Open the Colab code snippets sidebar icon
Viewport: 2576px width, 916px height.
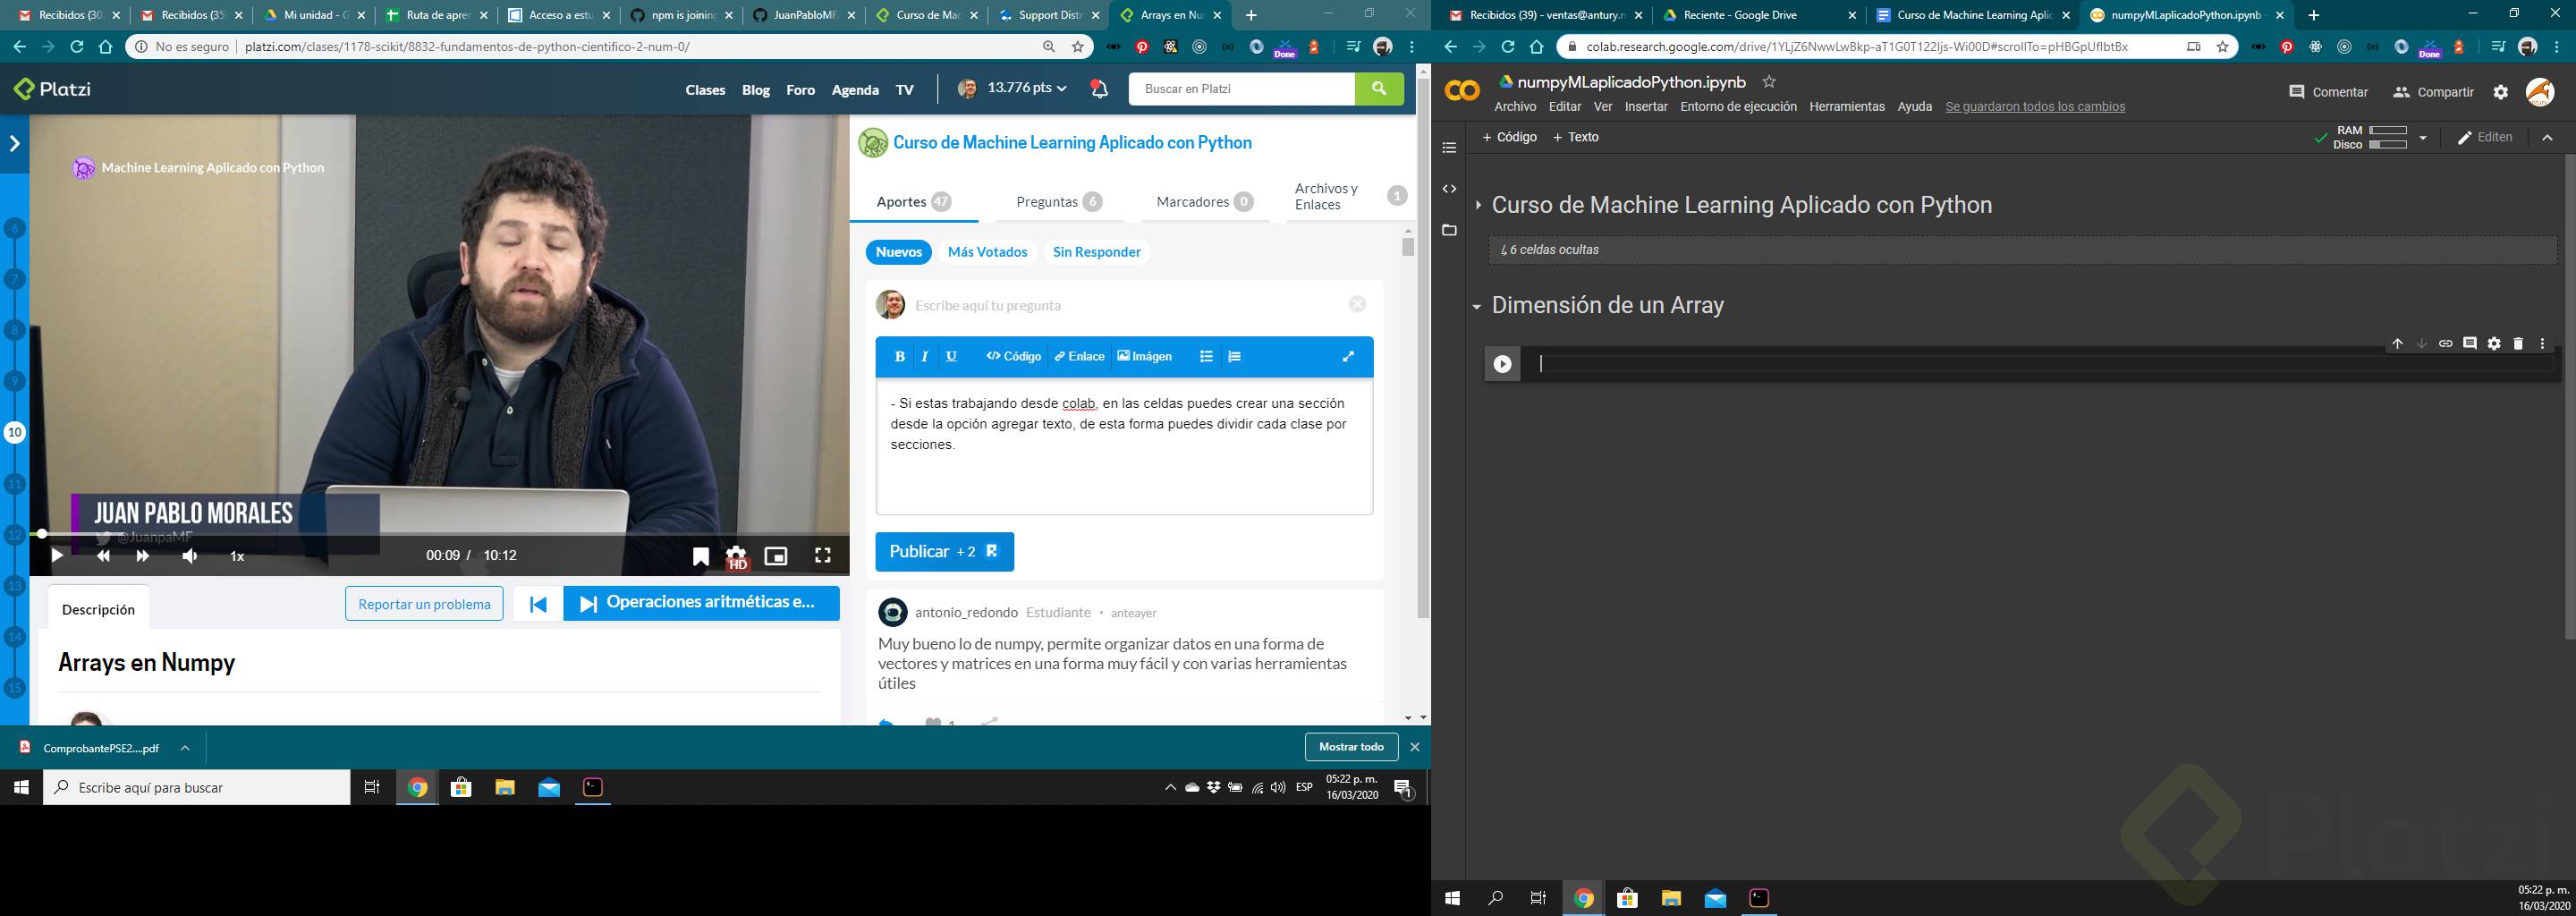tap(1449, 189)
